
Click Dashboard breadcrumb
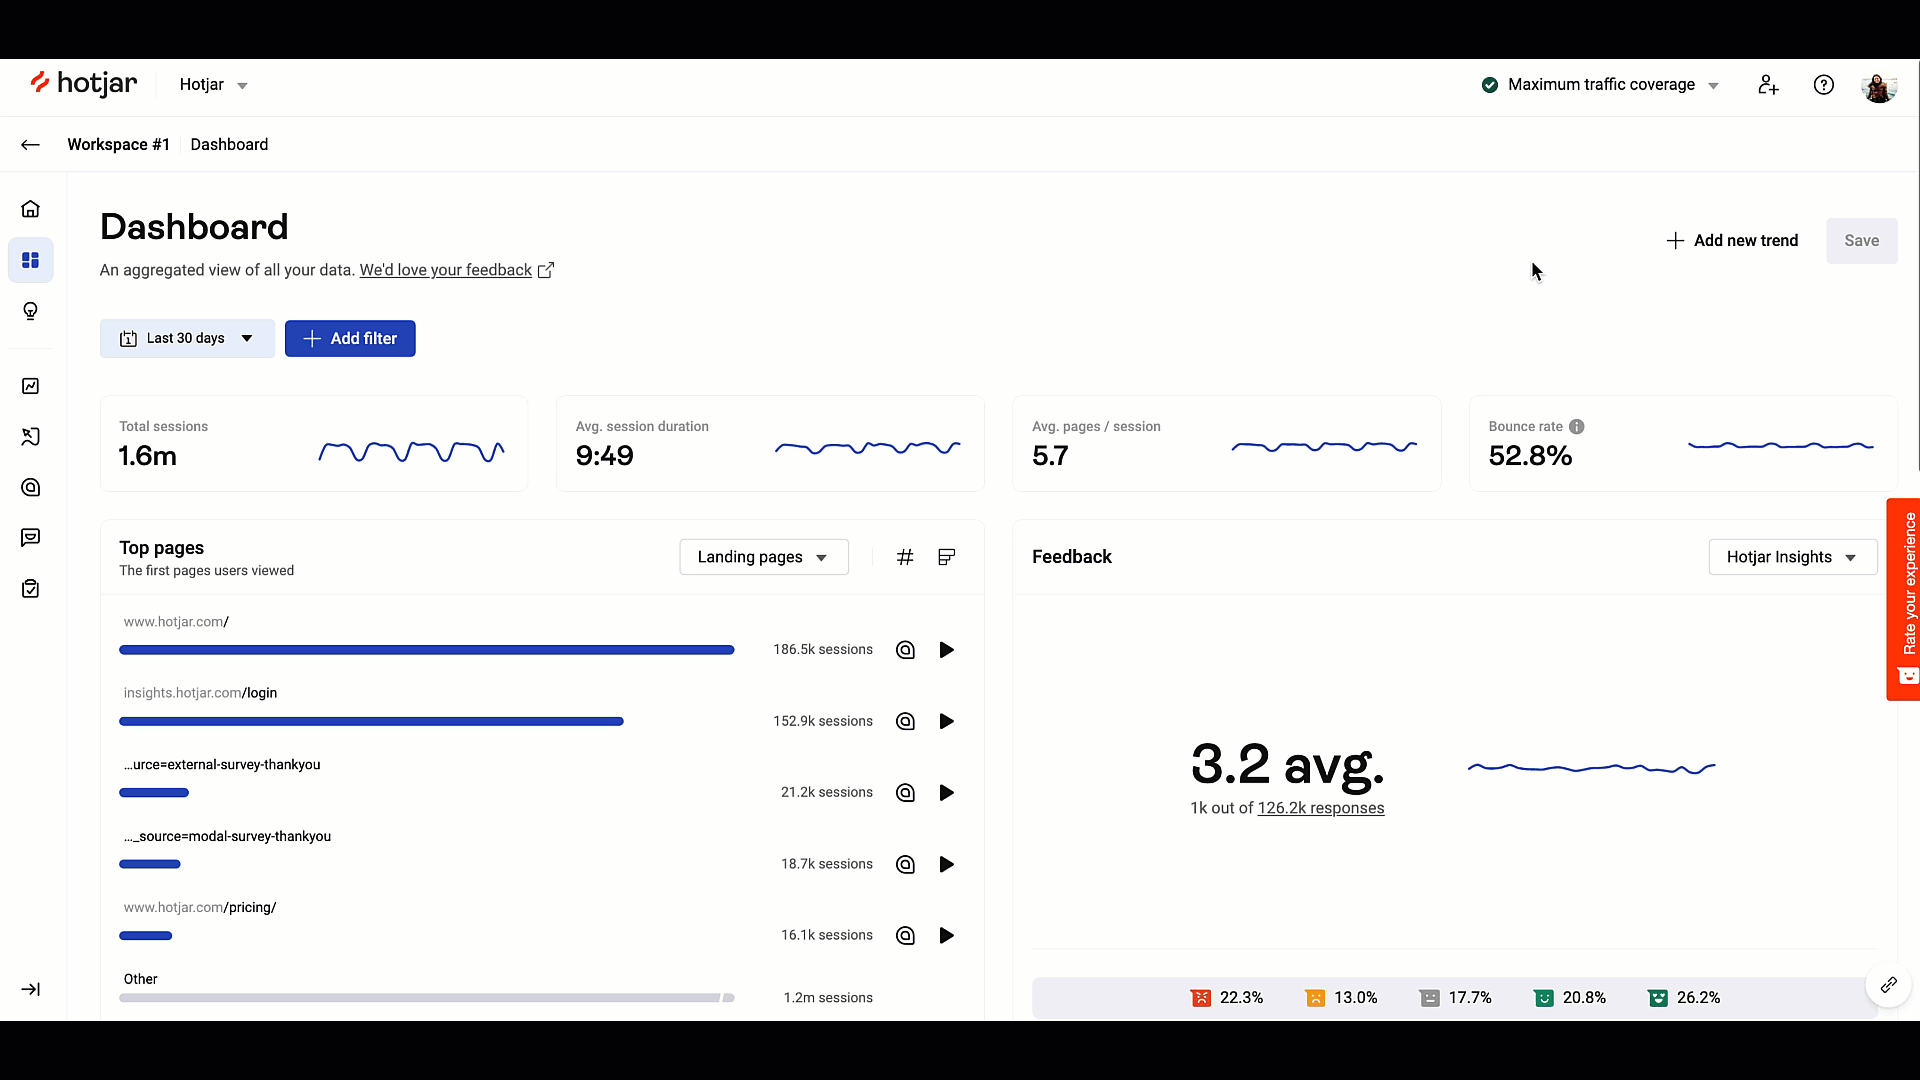[229, 145]
